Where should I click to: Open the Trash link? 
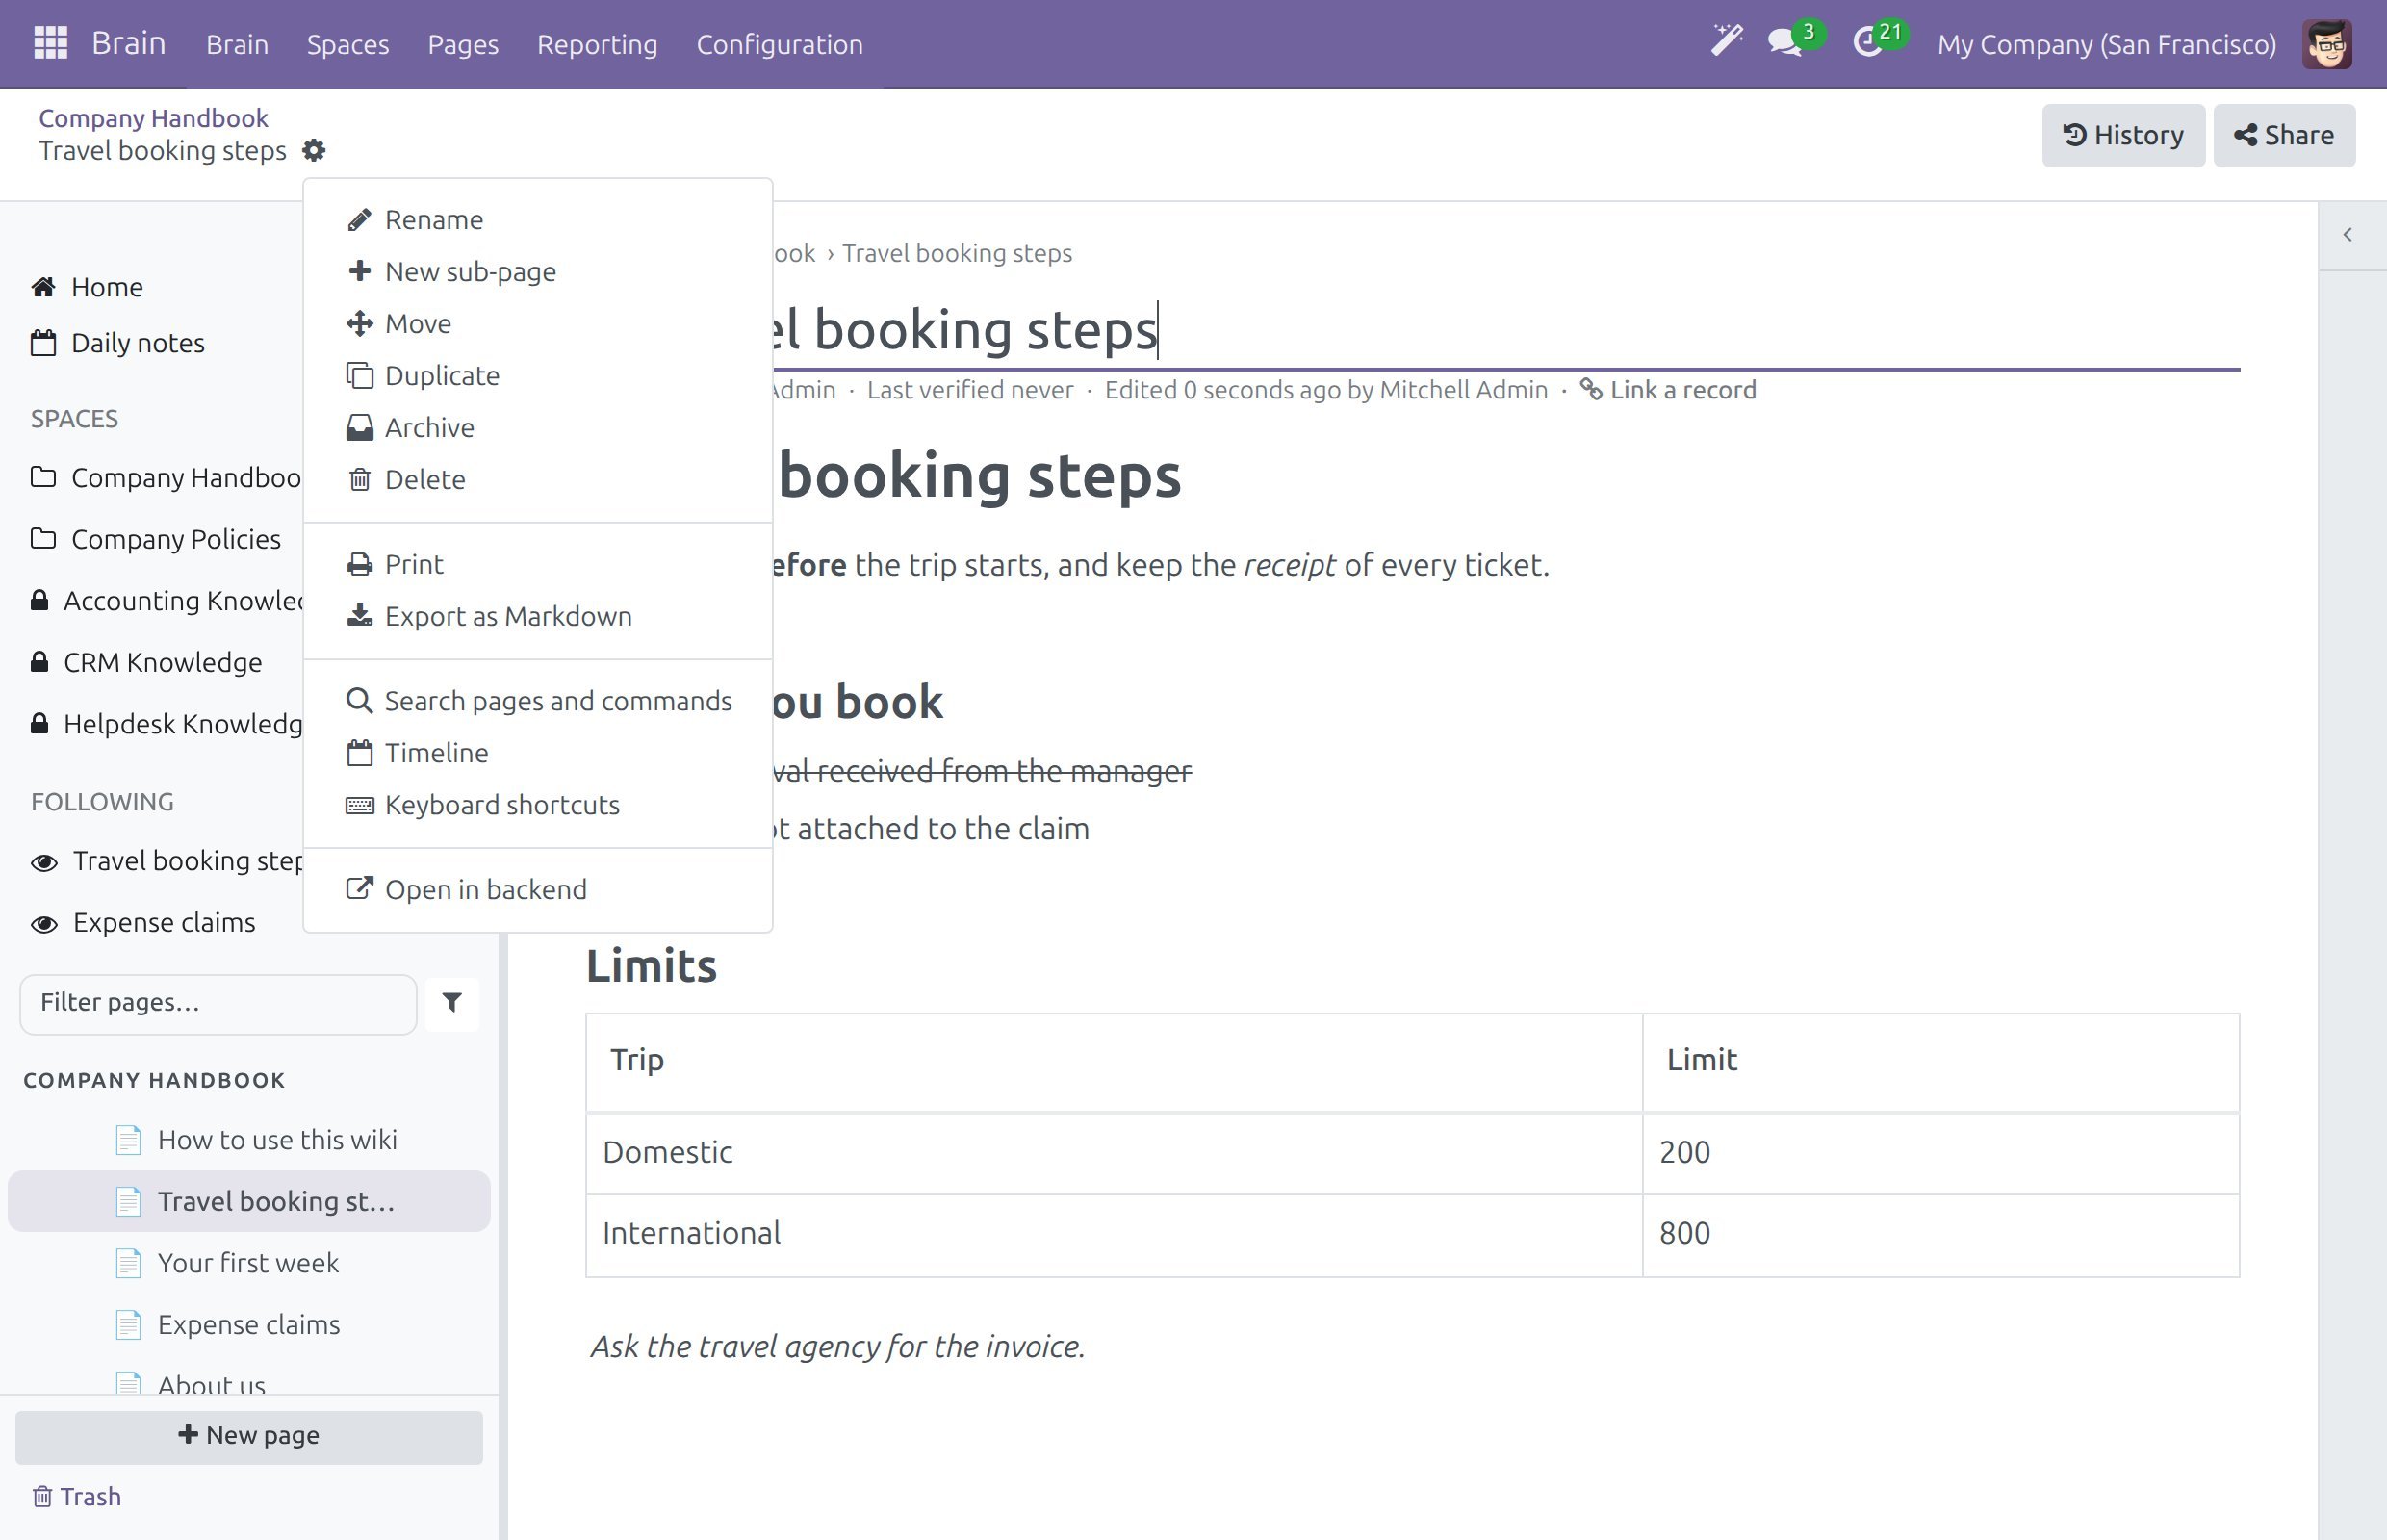77,1496
